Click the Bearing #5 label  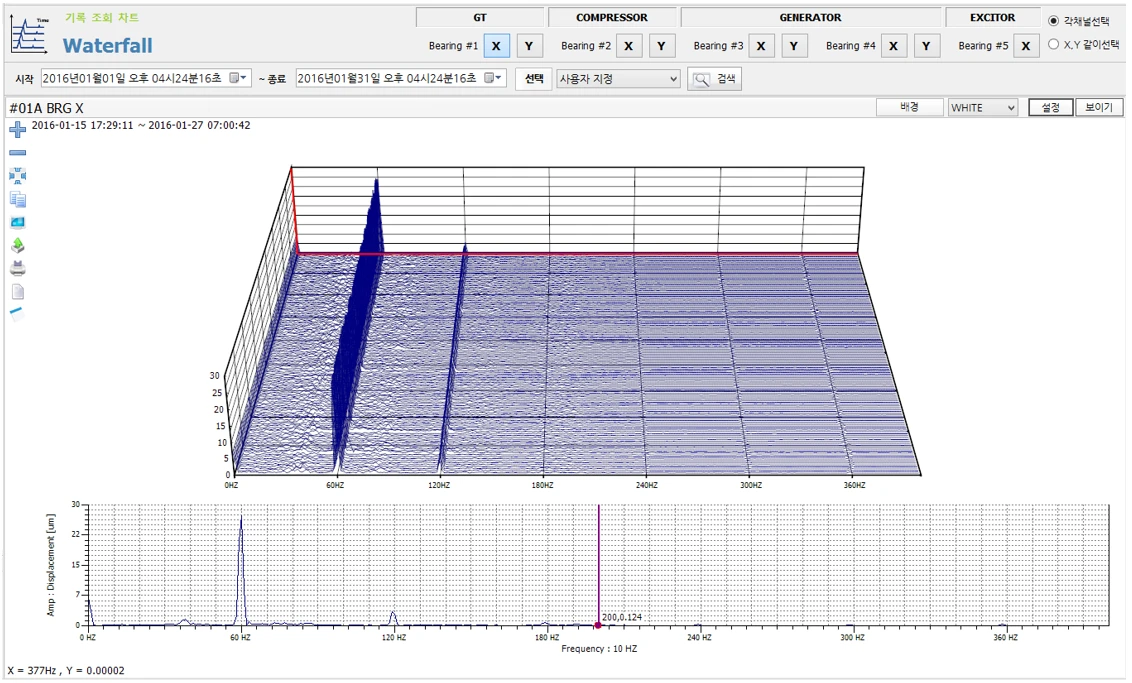point(983,46)
